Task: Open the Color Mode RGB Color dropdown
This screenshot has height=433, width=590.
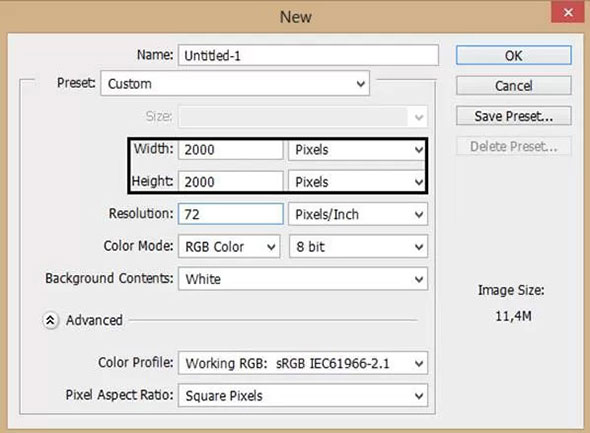Action: (x=229, y=247)
